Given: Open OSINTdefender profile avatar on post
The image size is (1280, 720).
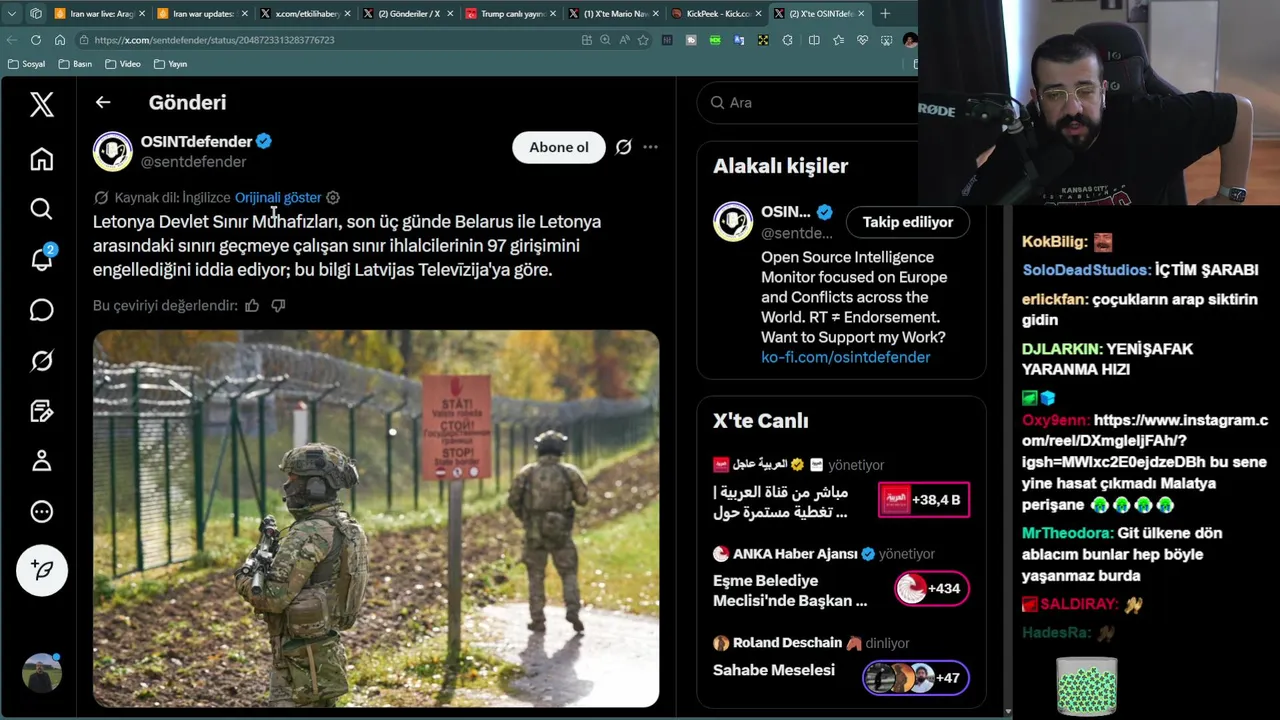Looking at the screenshot, I should click(x=113, y=151).
